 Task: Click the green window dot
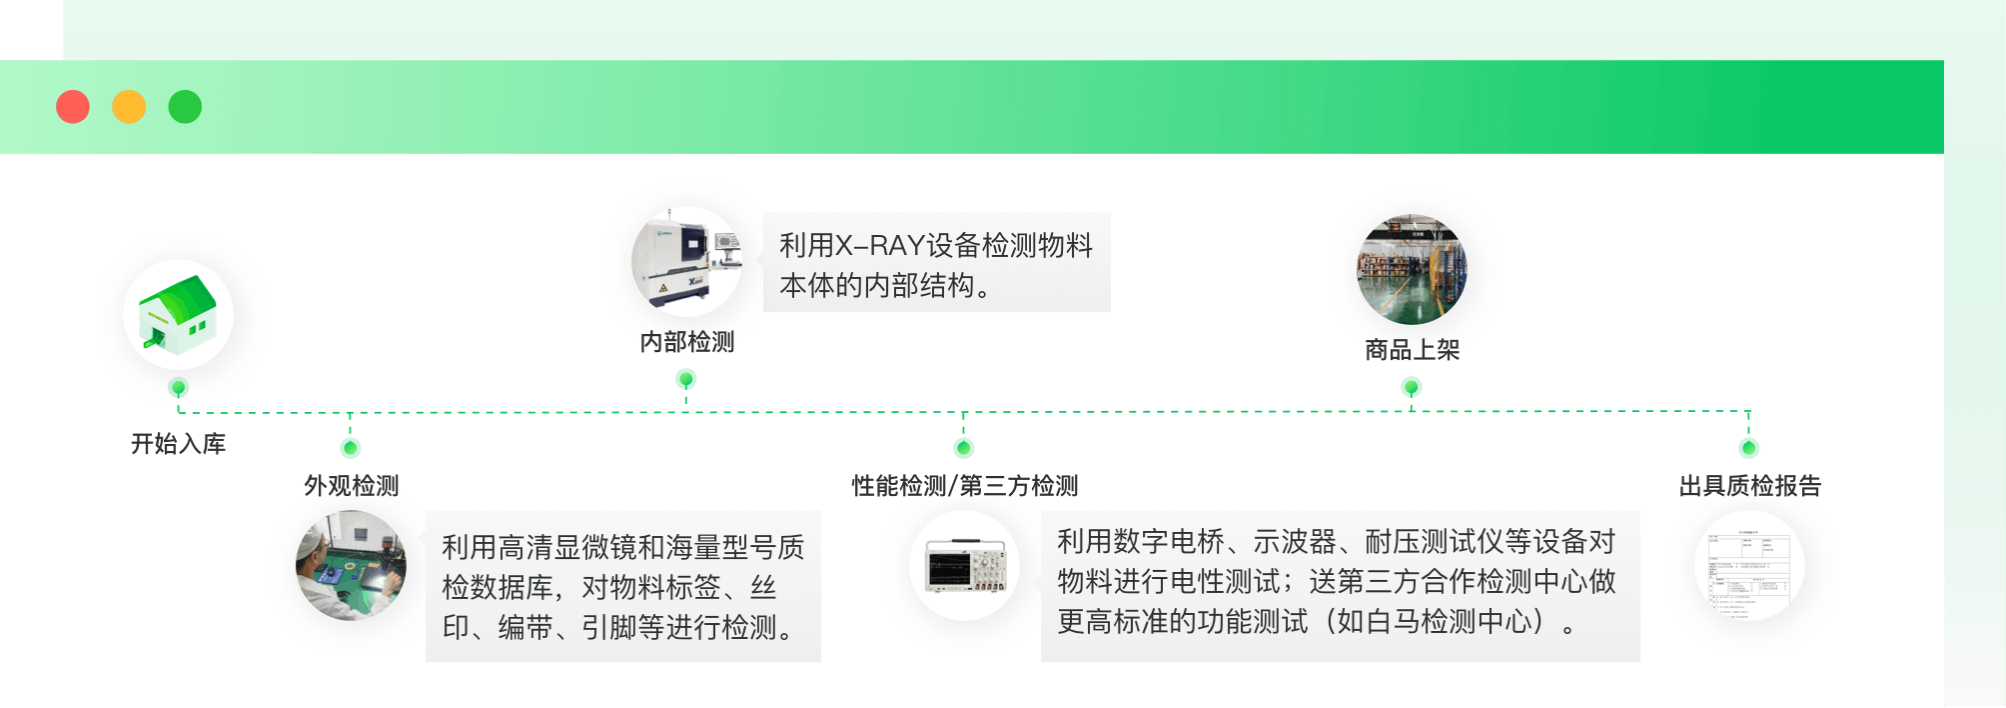(x=185, y=107)
